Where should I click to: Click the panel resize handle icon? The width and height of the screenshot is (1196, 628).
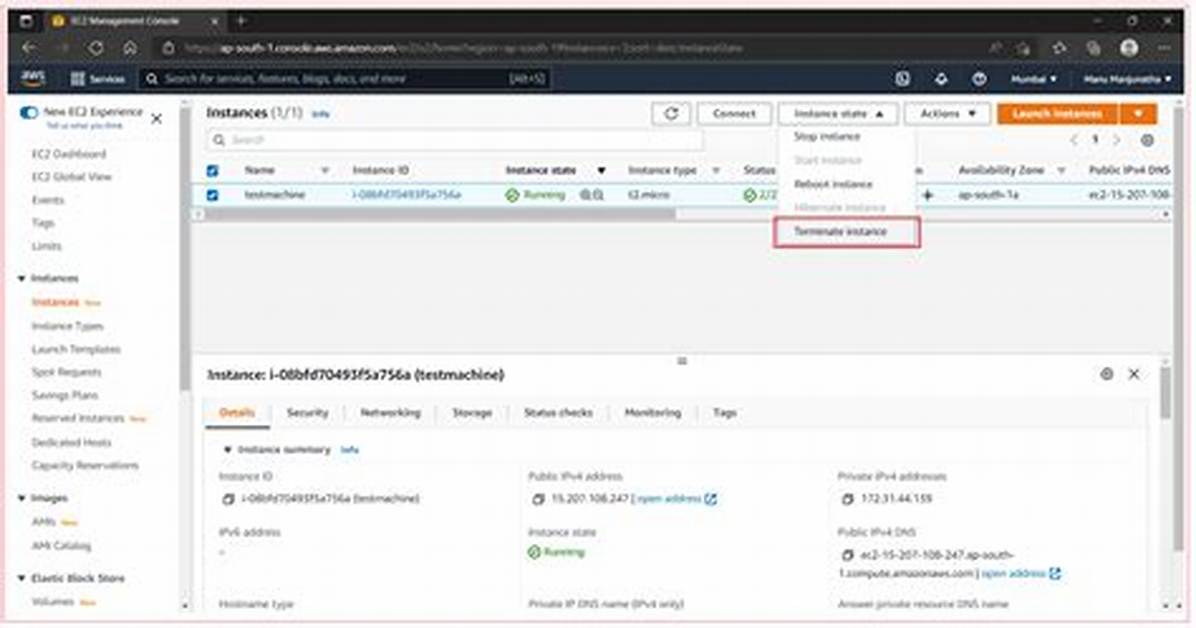pos(682,361)
